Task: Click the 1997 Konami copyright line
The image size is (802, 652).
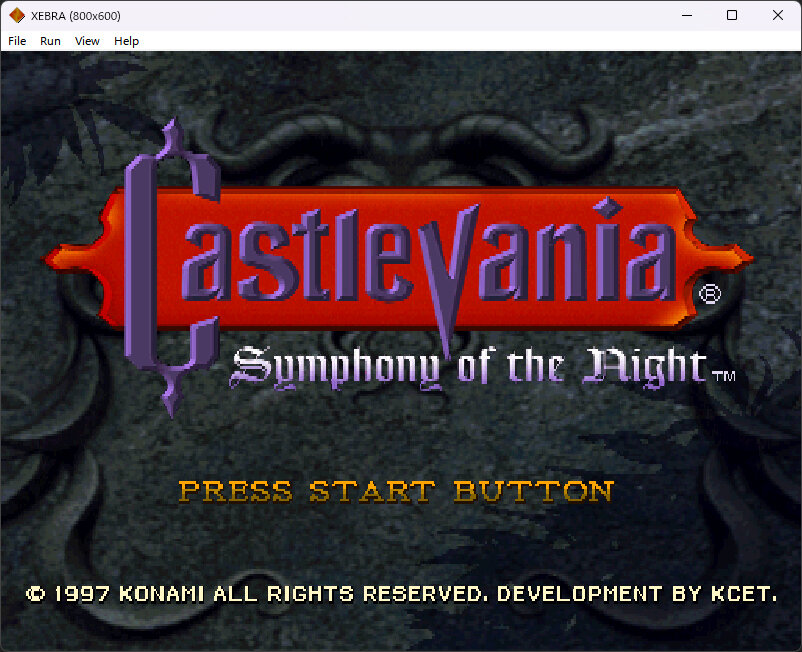Action: (x=402, y=594)
